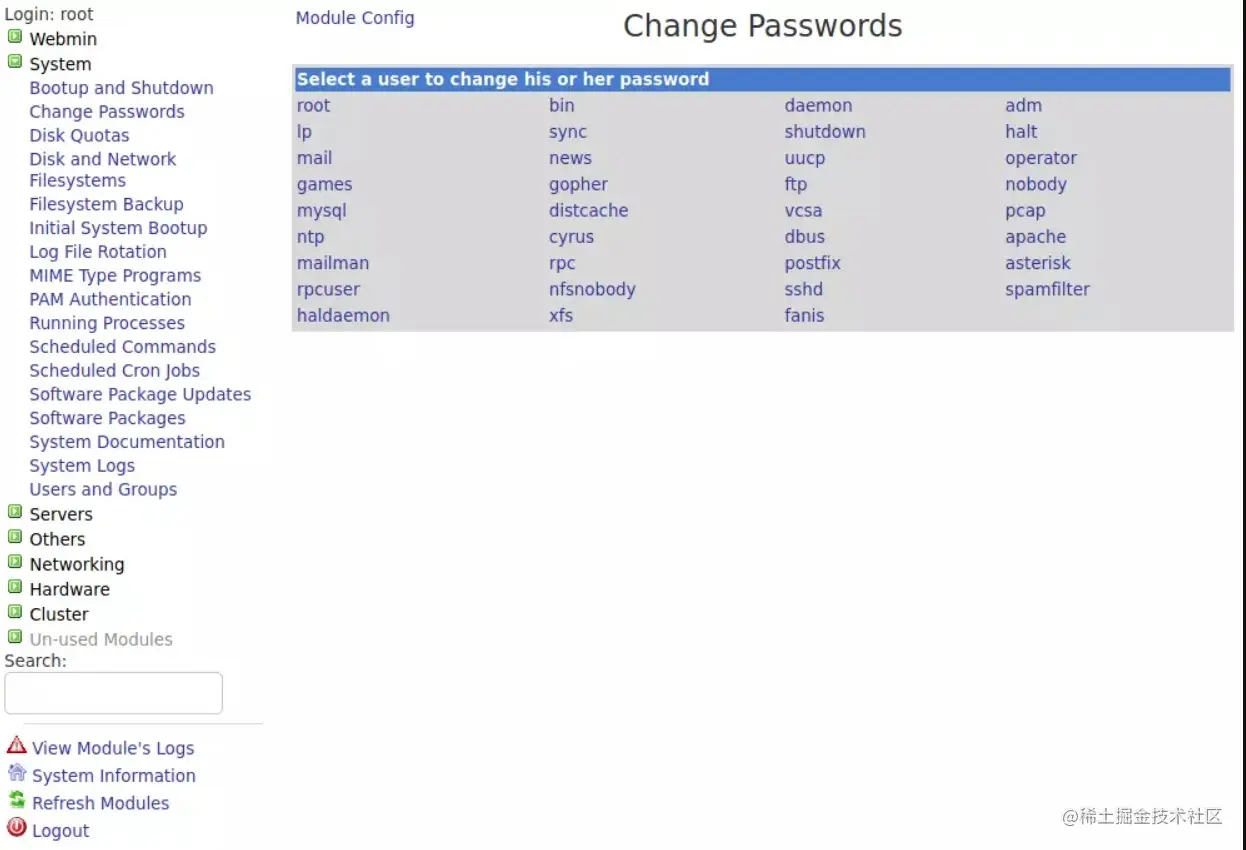1246x850 pixels.
Task: Expand the Hardware category arrow icon
Action: tap(15, 587)
